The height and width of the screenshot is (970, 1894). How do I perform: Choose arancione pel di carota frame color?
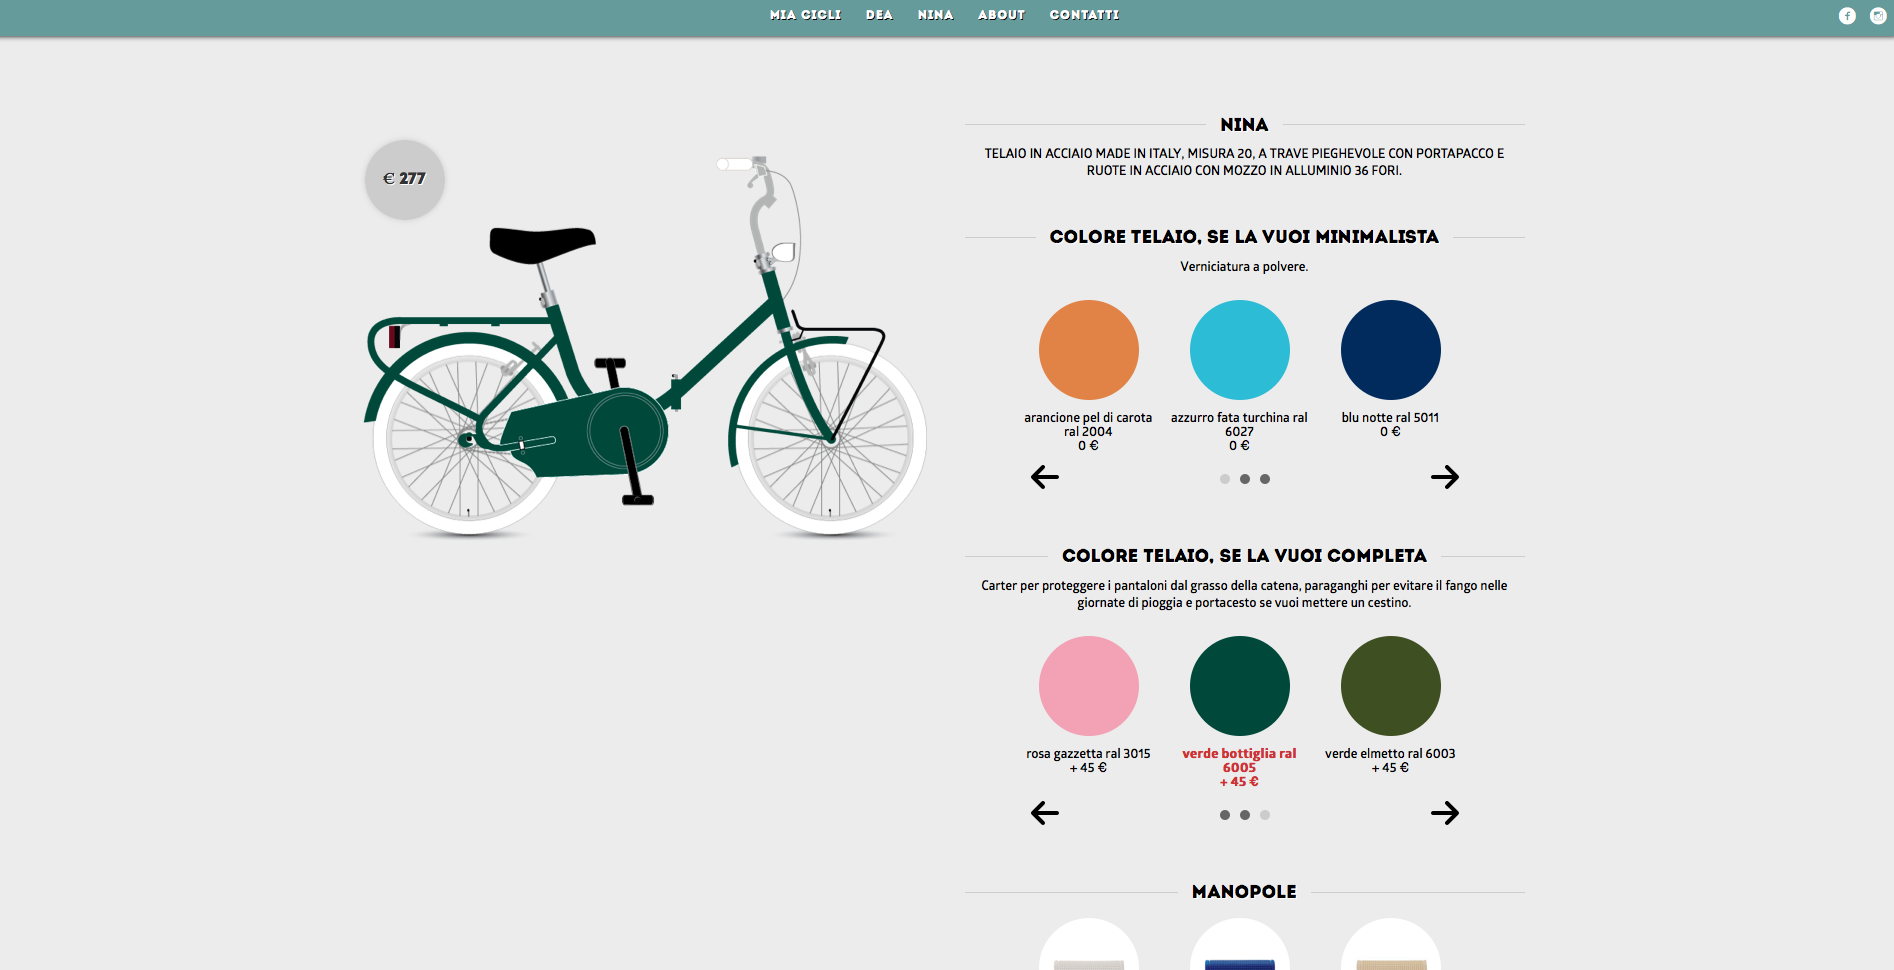(1088, 350)
